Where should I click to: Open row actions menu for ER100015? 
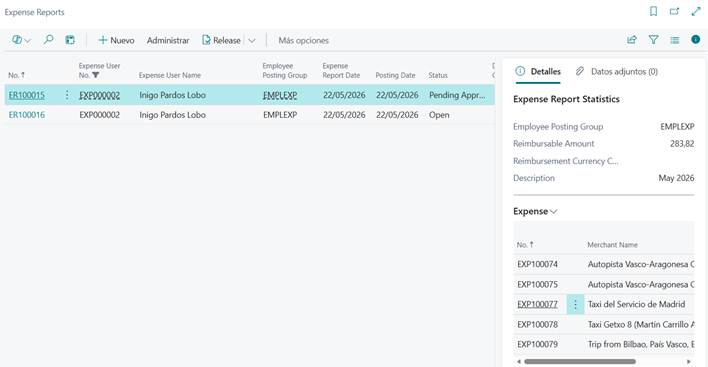67,95
